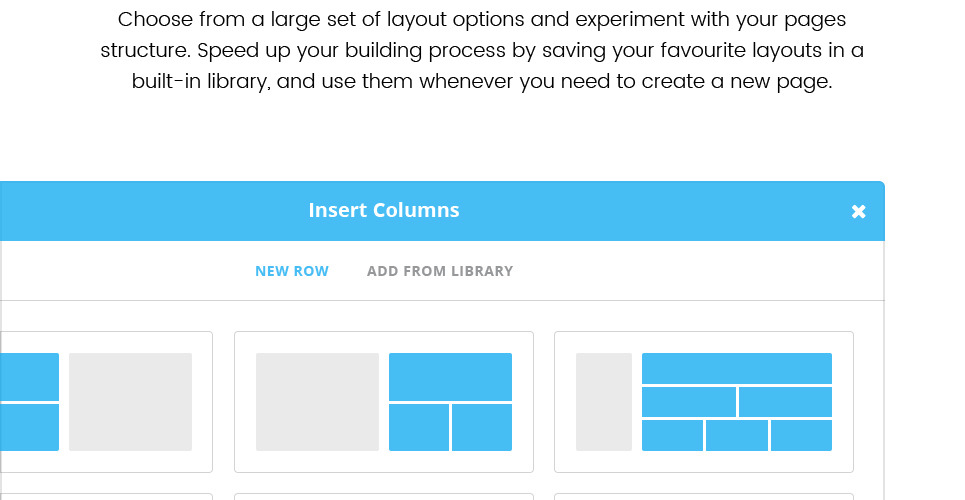Select bottom-left blue cell of middle layout
Viewport: 965px width, 500px height.
click(418, 427)
